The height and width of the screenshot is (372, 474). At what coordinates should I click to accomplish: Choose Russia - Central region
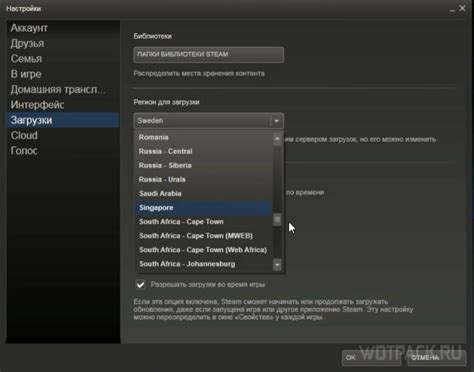(203, 151)
